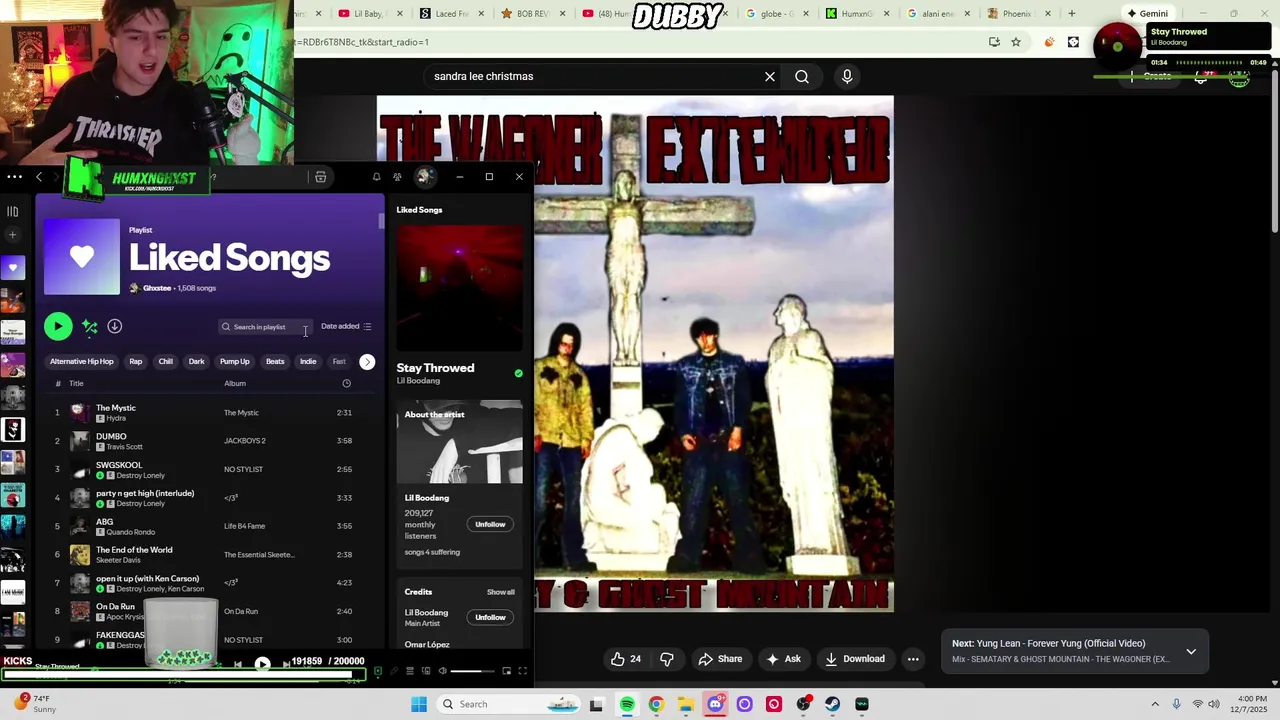Open Spotify miniplayer icon
This screenshot has width=1280, height=720.
point(506,671)
